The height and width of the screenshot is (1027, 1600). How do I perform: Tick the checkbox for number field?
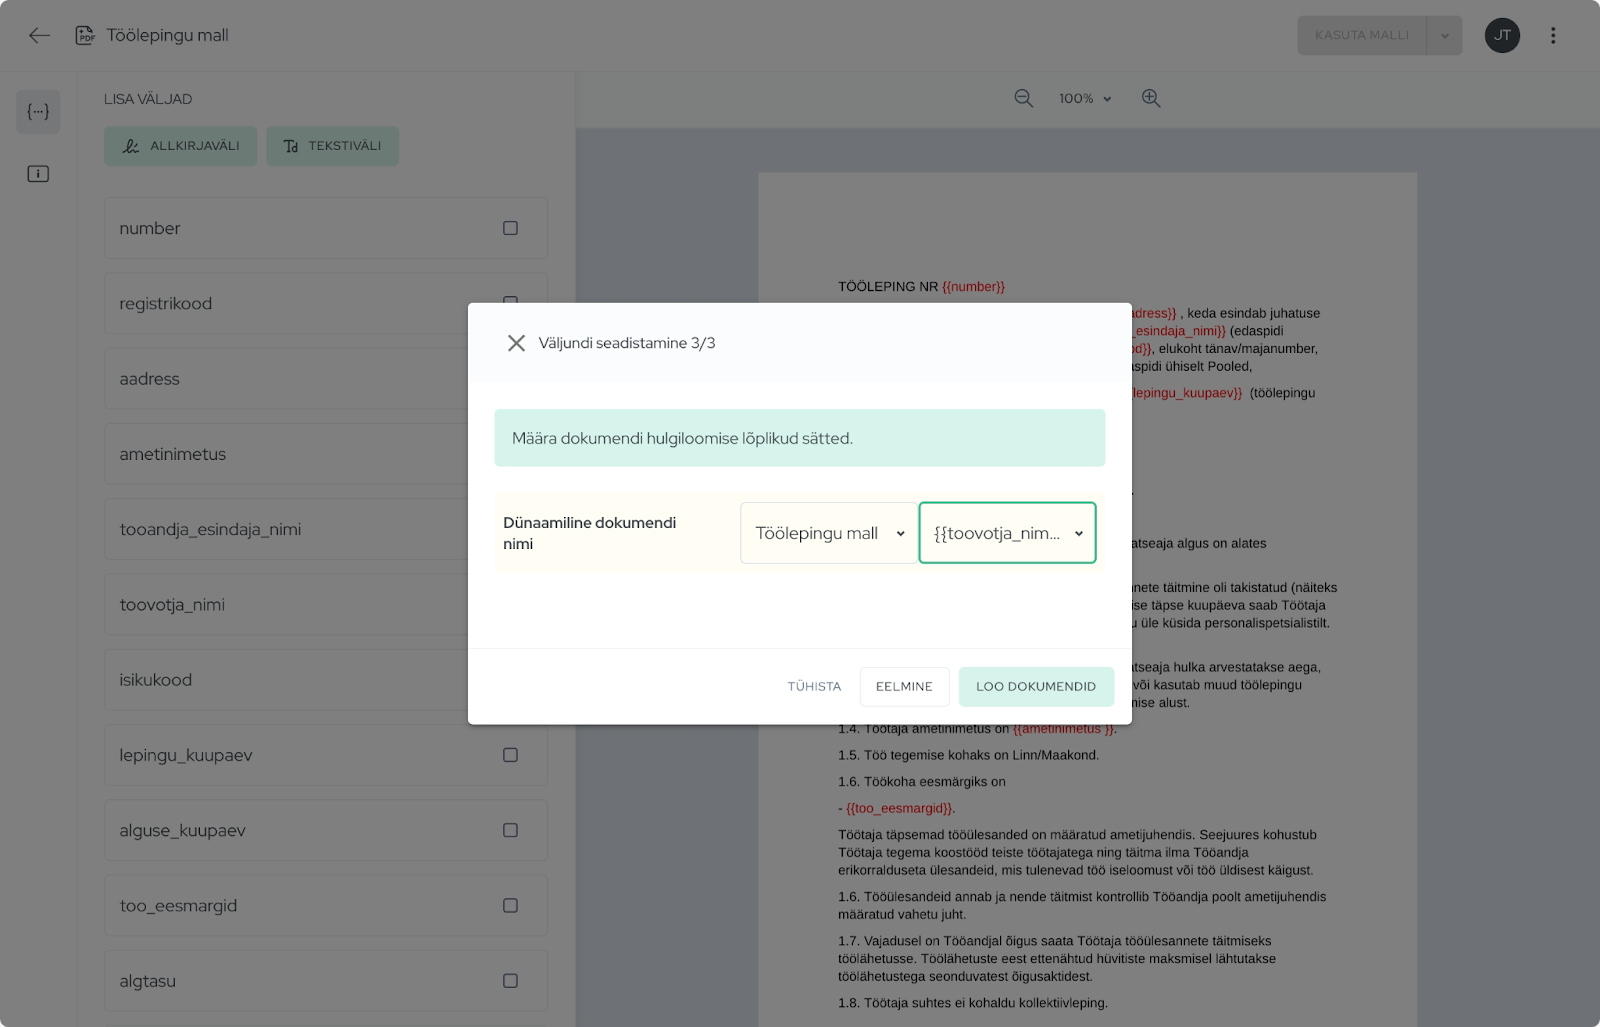click(510, 228)
